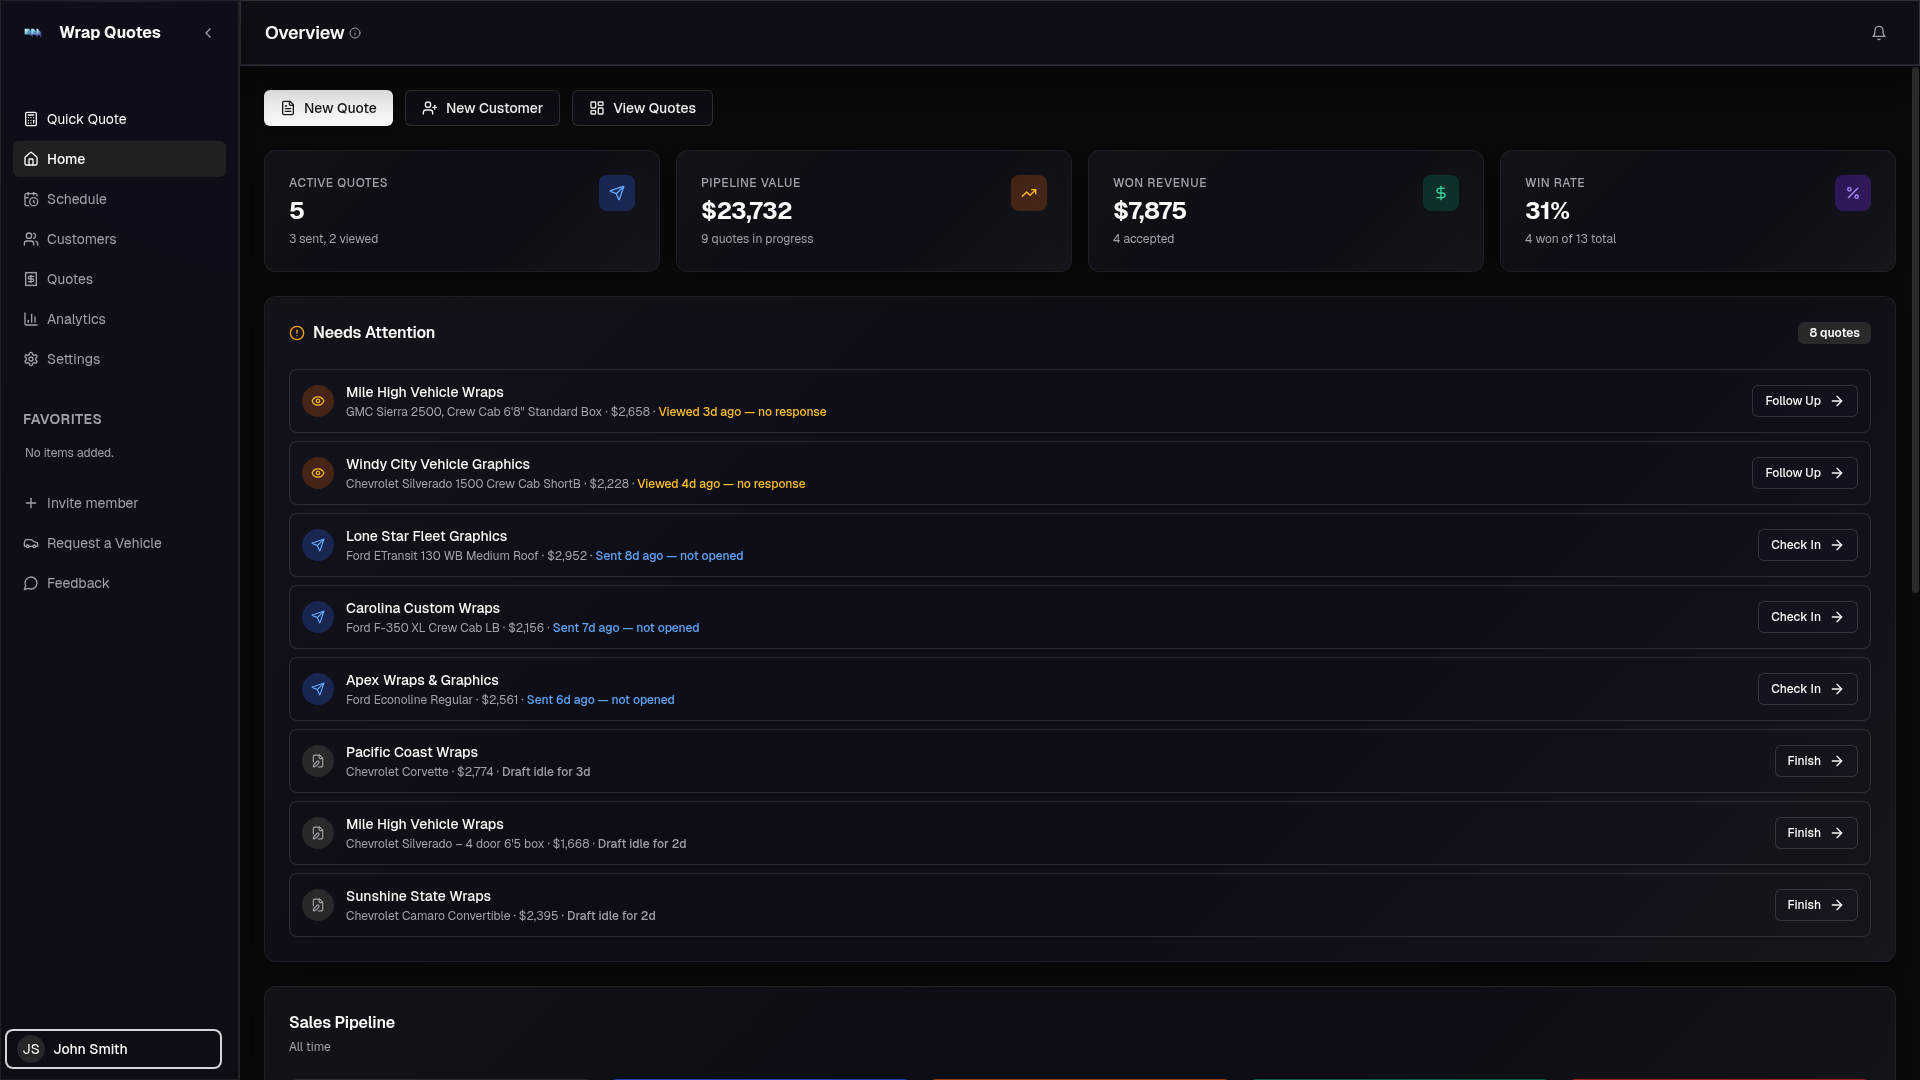1920x1080 pixels.
Task: Follow up on the Mile High Vehicle Wraps quote
Action: pos(1803,401)
